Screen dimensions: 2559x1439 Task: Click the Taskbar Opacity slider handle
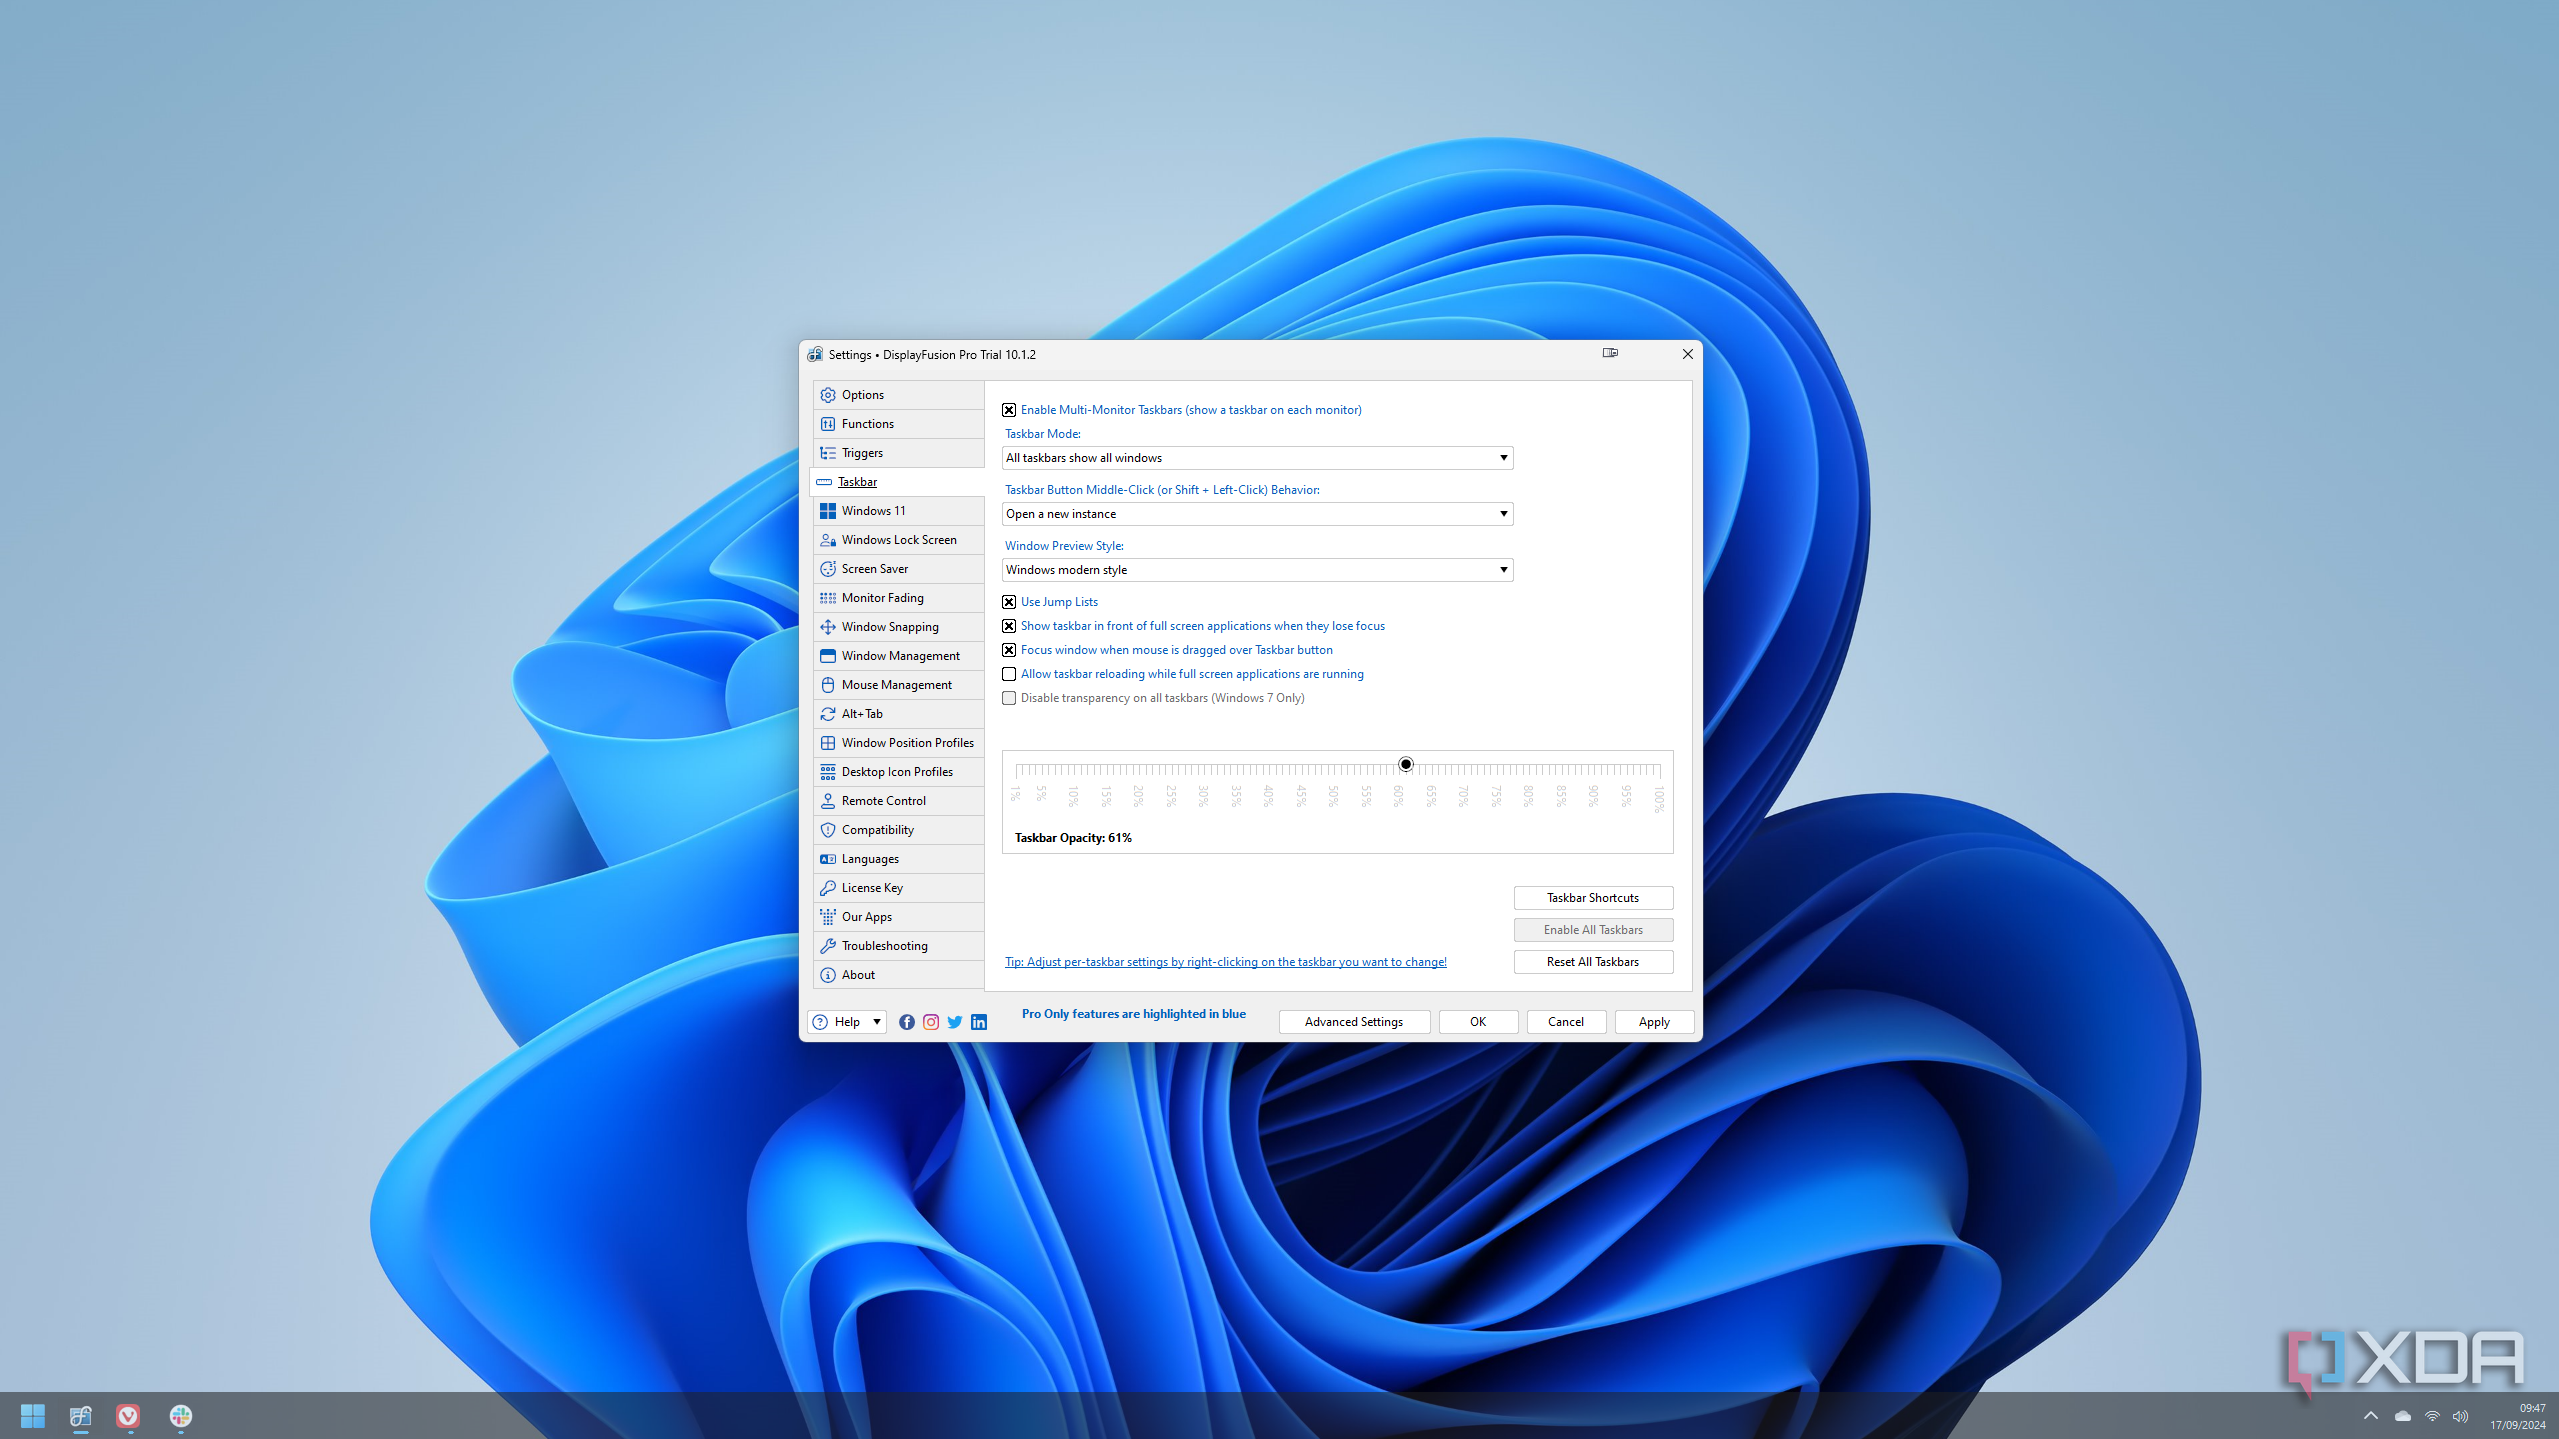click(x=1405, y=764)
